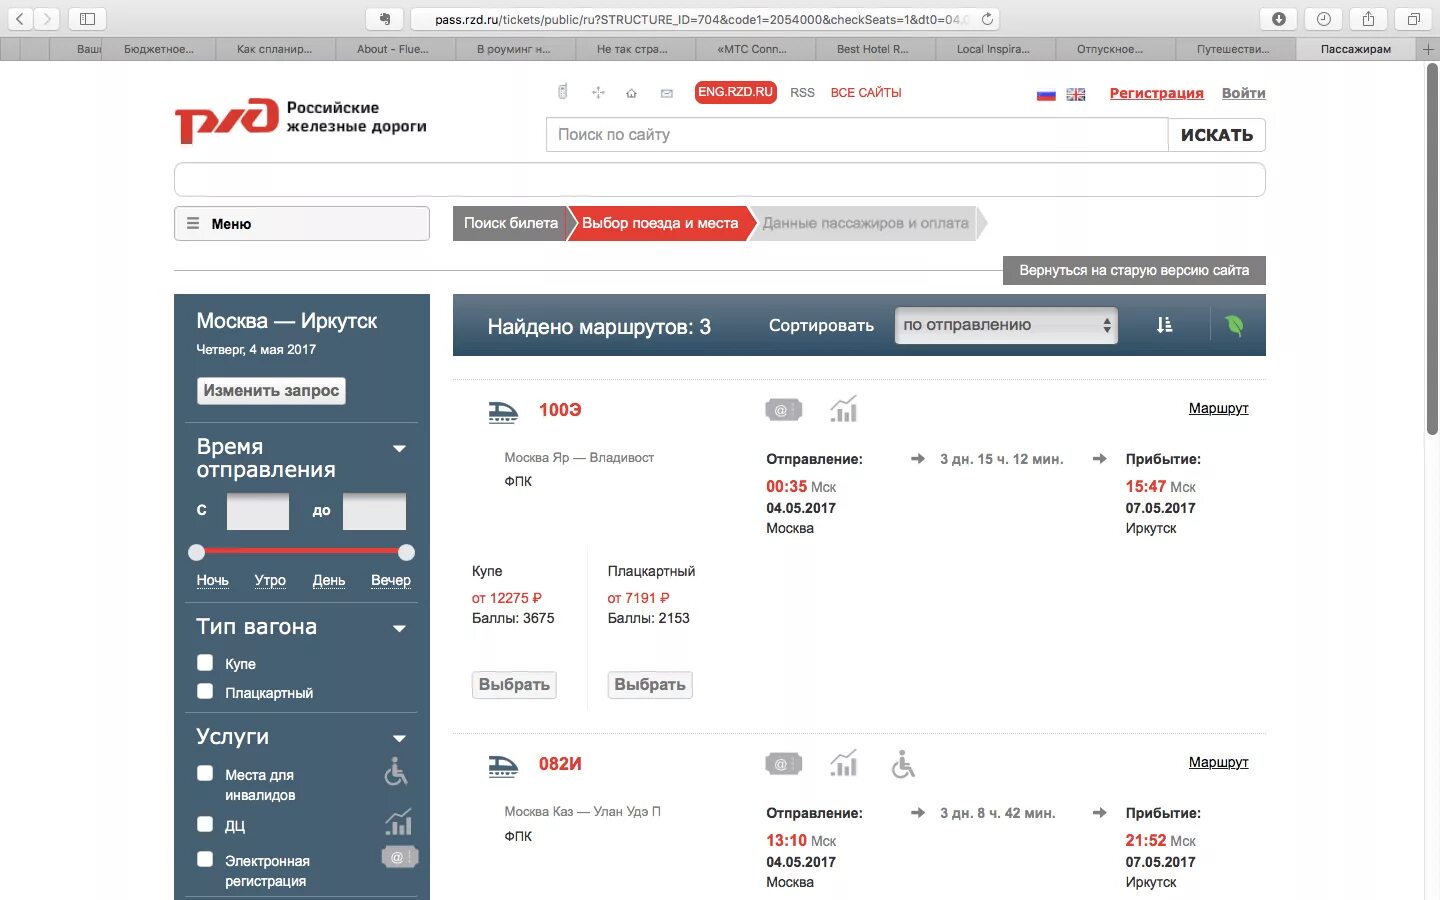Toggle Safari sidebar button

coord(87,18)
